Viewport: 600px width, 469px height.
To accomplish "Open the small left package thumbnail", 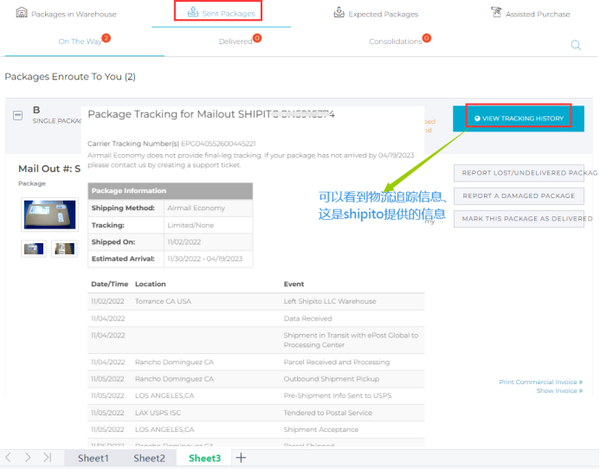I will point(34,249).
